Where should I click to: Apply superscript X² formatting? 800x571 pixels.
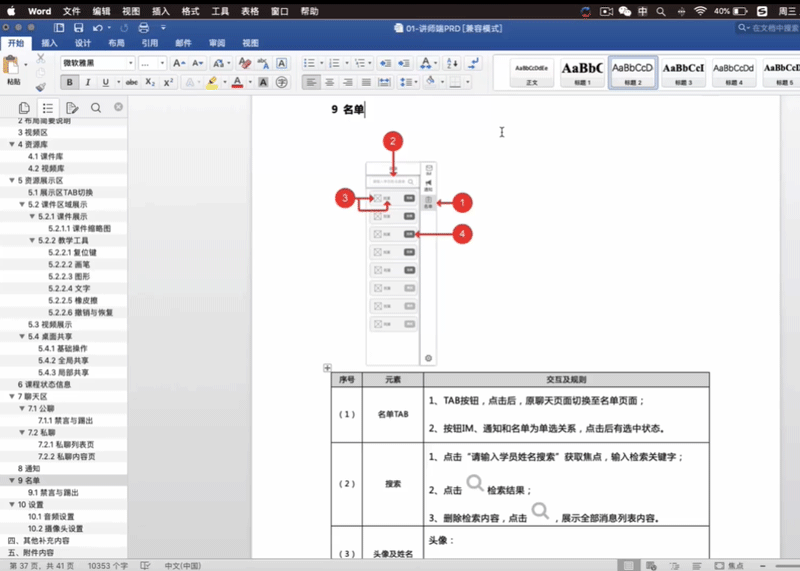(168, 82)
